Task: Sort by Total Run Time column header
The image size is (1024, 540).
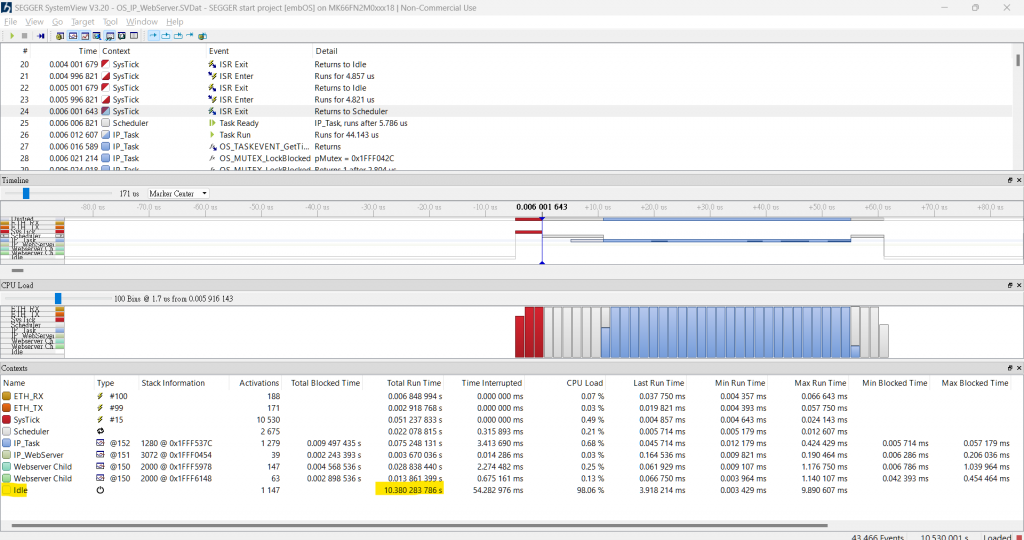Action: (414, 383)
